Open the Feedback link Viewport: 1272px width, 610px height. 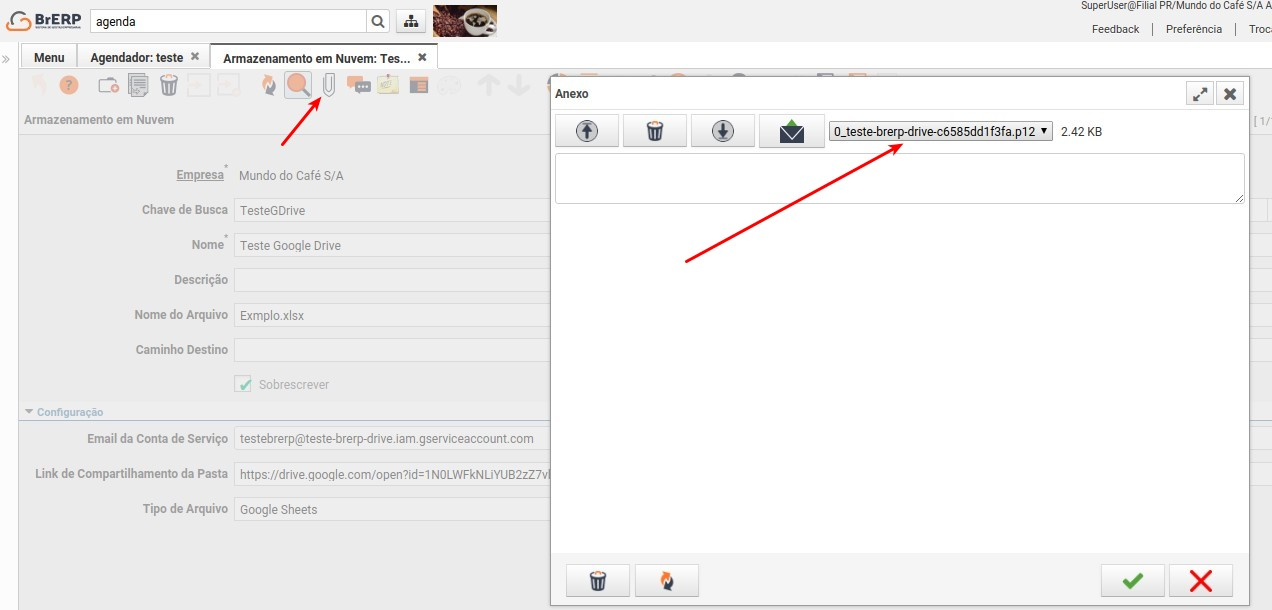[x=1115, y=29]
